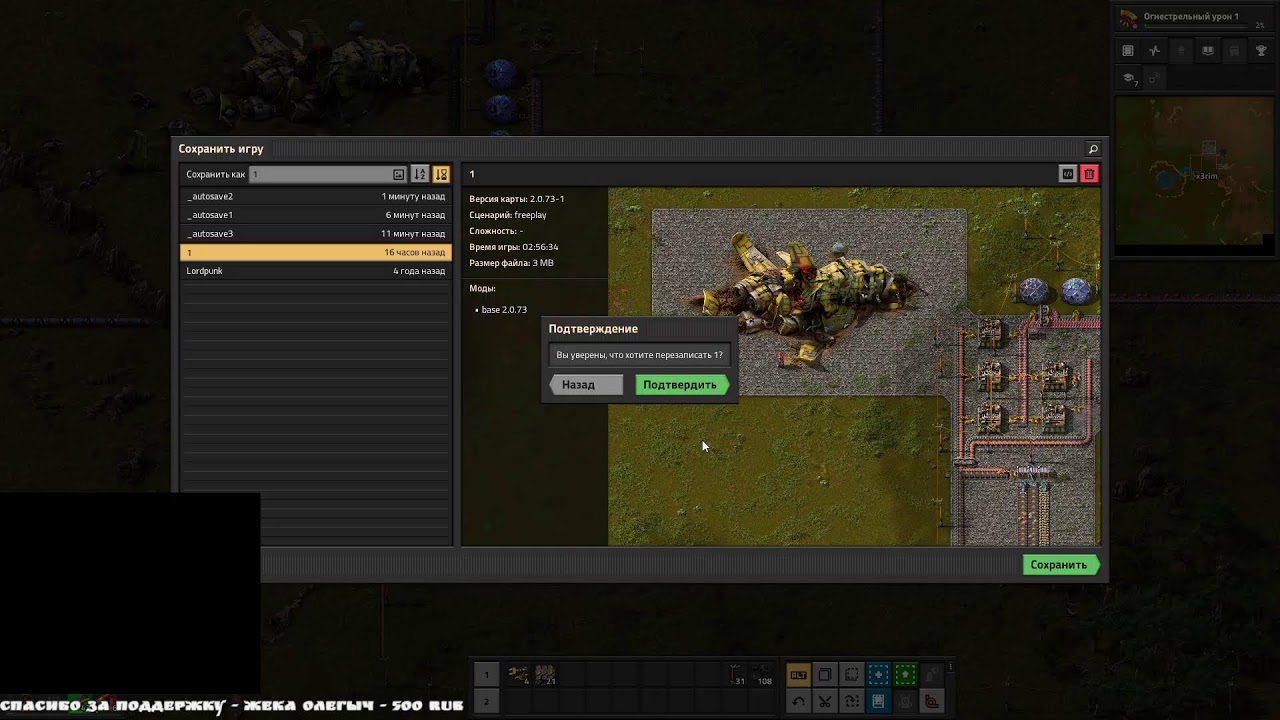This screenshot has height=720, width=1280.
Task: Select quickbar row 1
Action: click(x=487, y=675)
